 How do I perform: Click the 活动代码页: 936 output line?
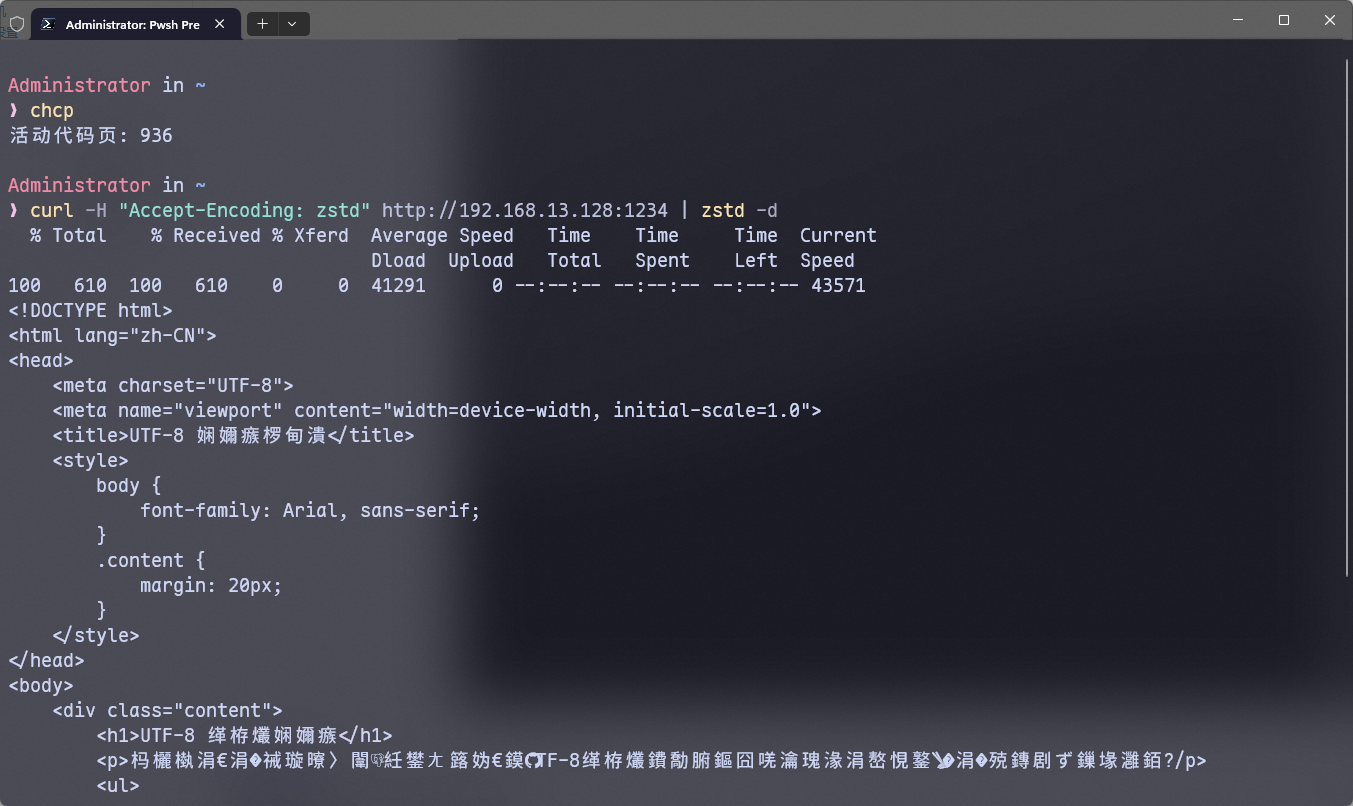[x=90, y=135]
